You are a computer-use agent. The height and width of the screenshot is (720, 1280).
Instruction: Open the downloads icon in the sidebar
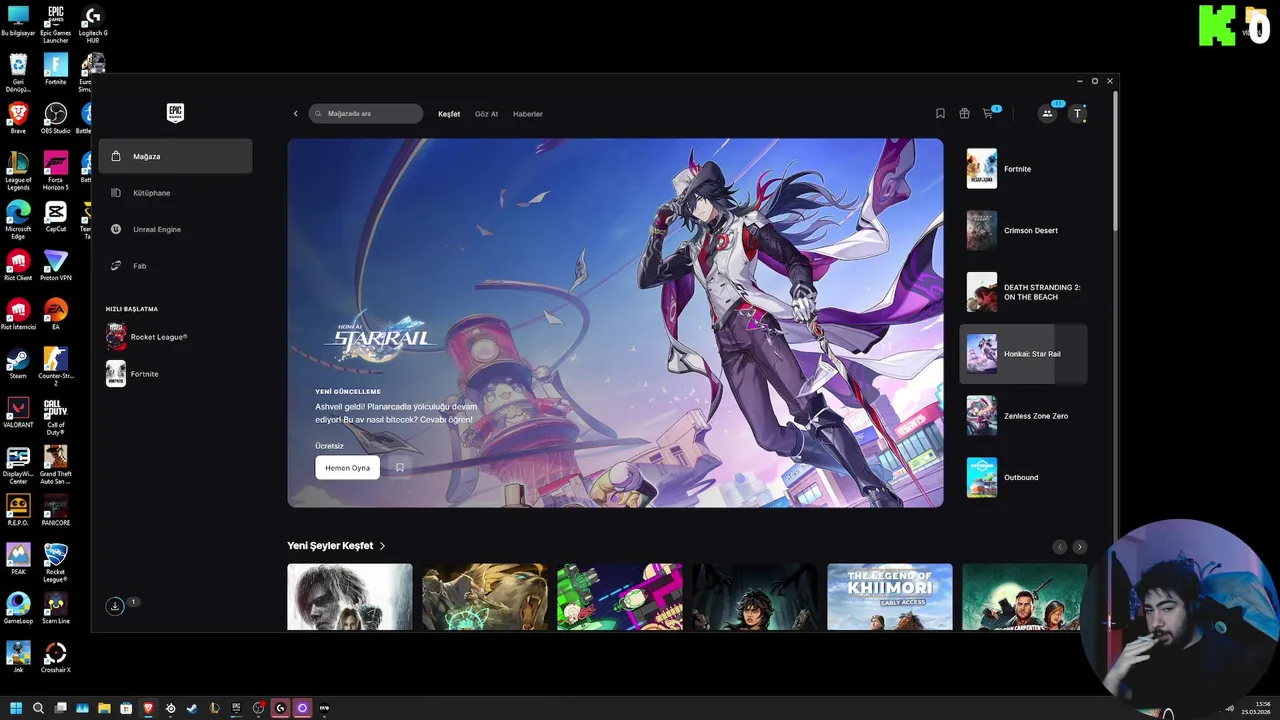coord(115,606)
